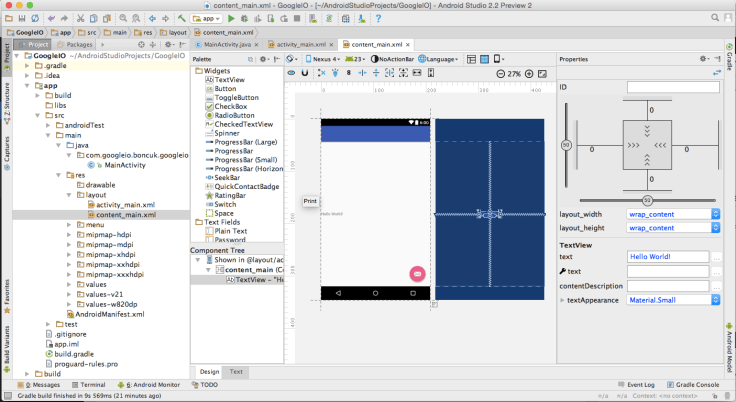Open the API 23 version dropdown
This screenshot has width=736, height=402.
tap(355, 59)
